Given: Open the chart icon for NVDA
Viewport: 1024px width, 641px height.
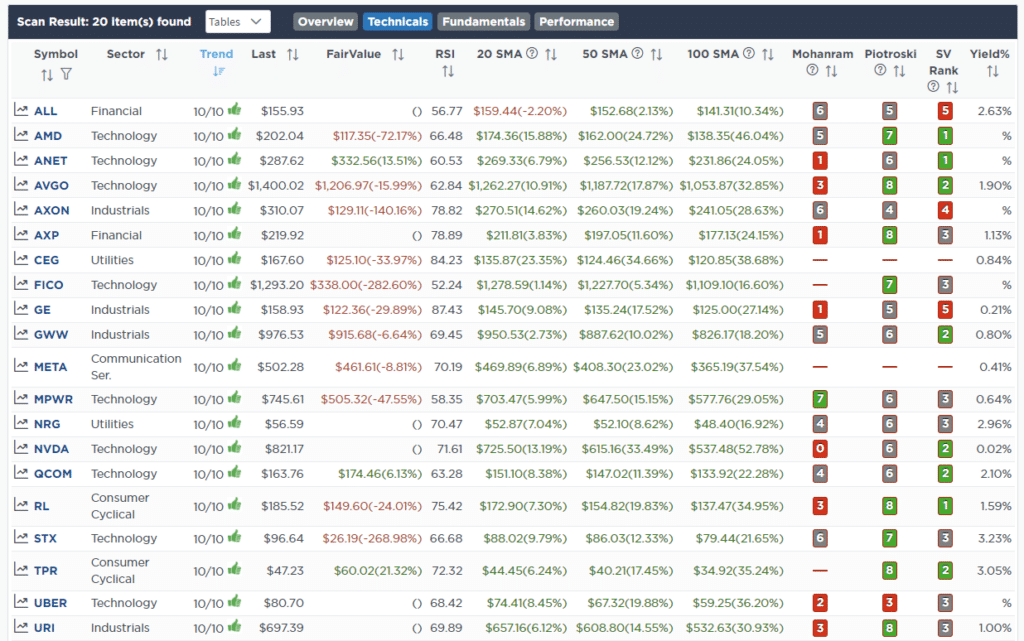Looking at the screenshot, I should [x=21, y=448].
